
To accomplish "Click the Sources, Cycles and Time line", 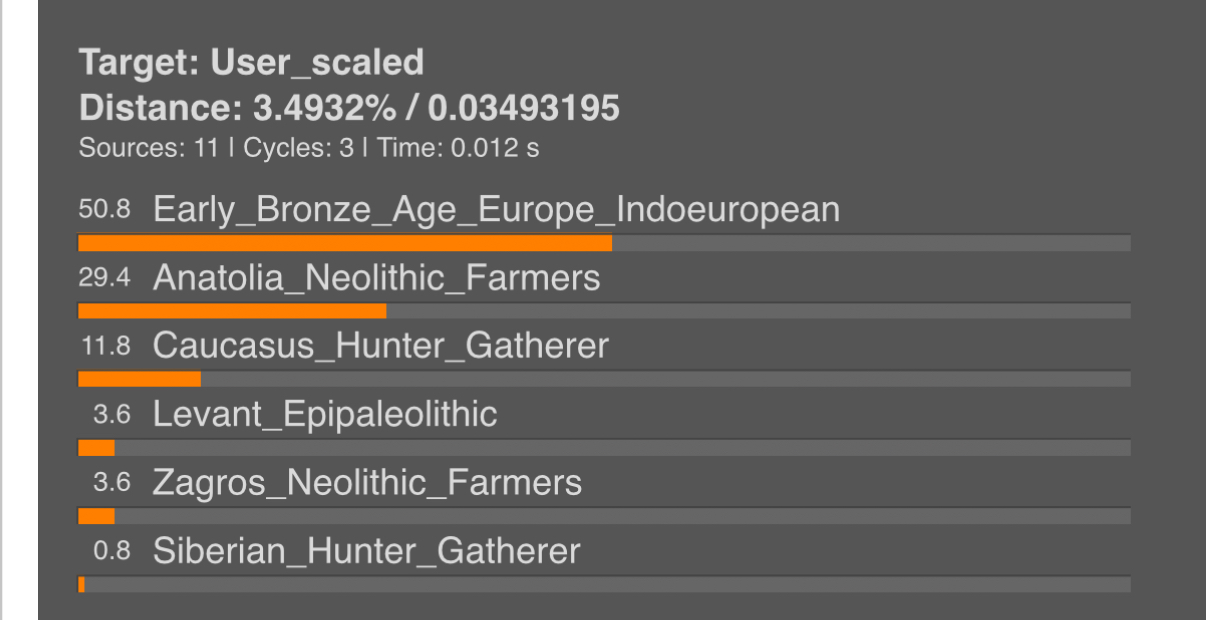I will click(x=308, y=148).
